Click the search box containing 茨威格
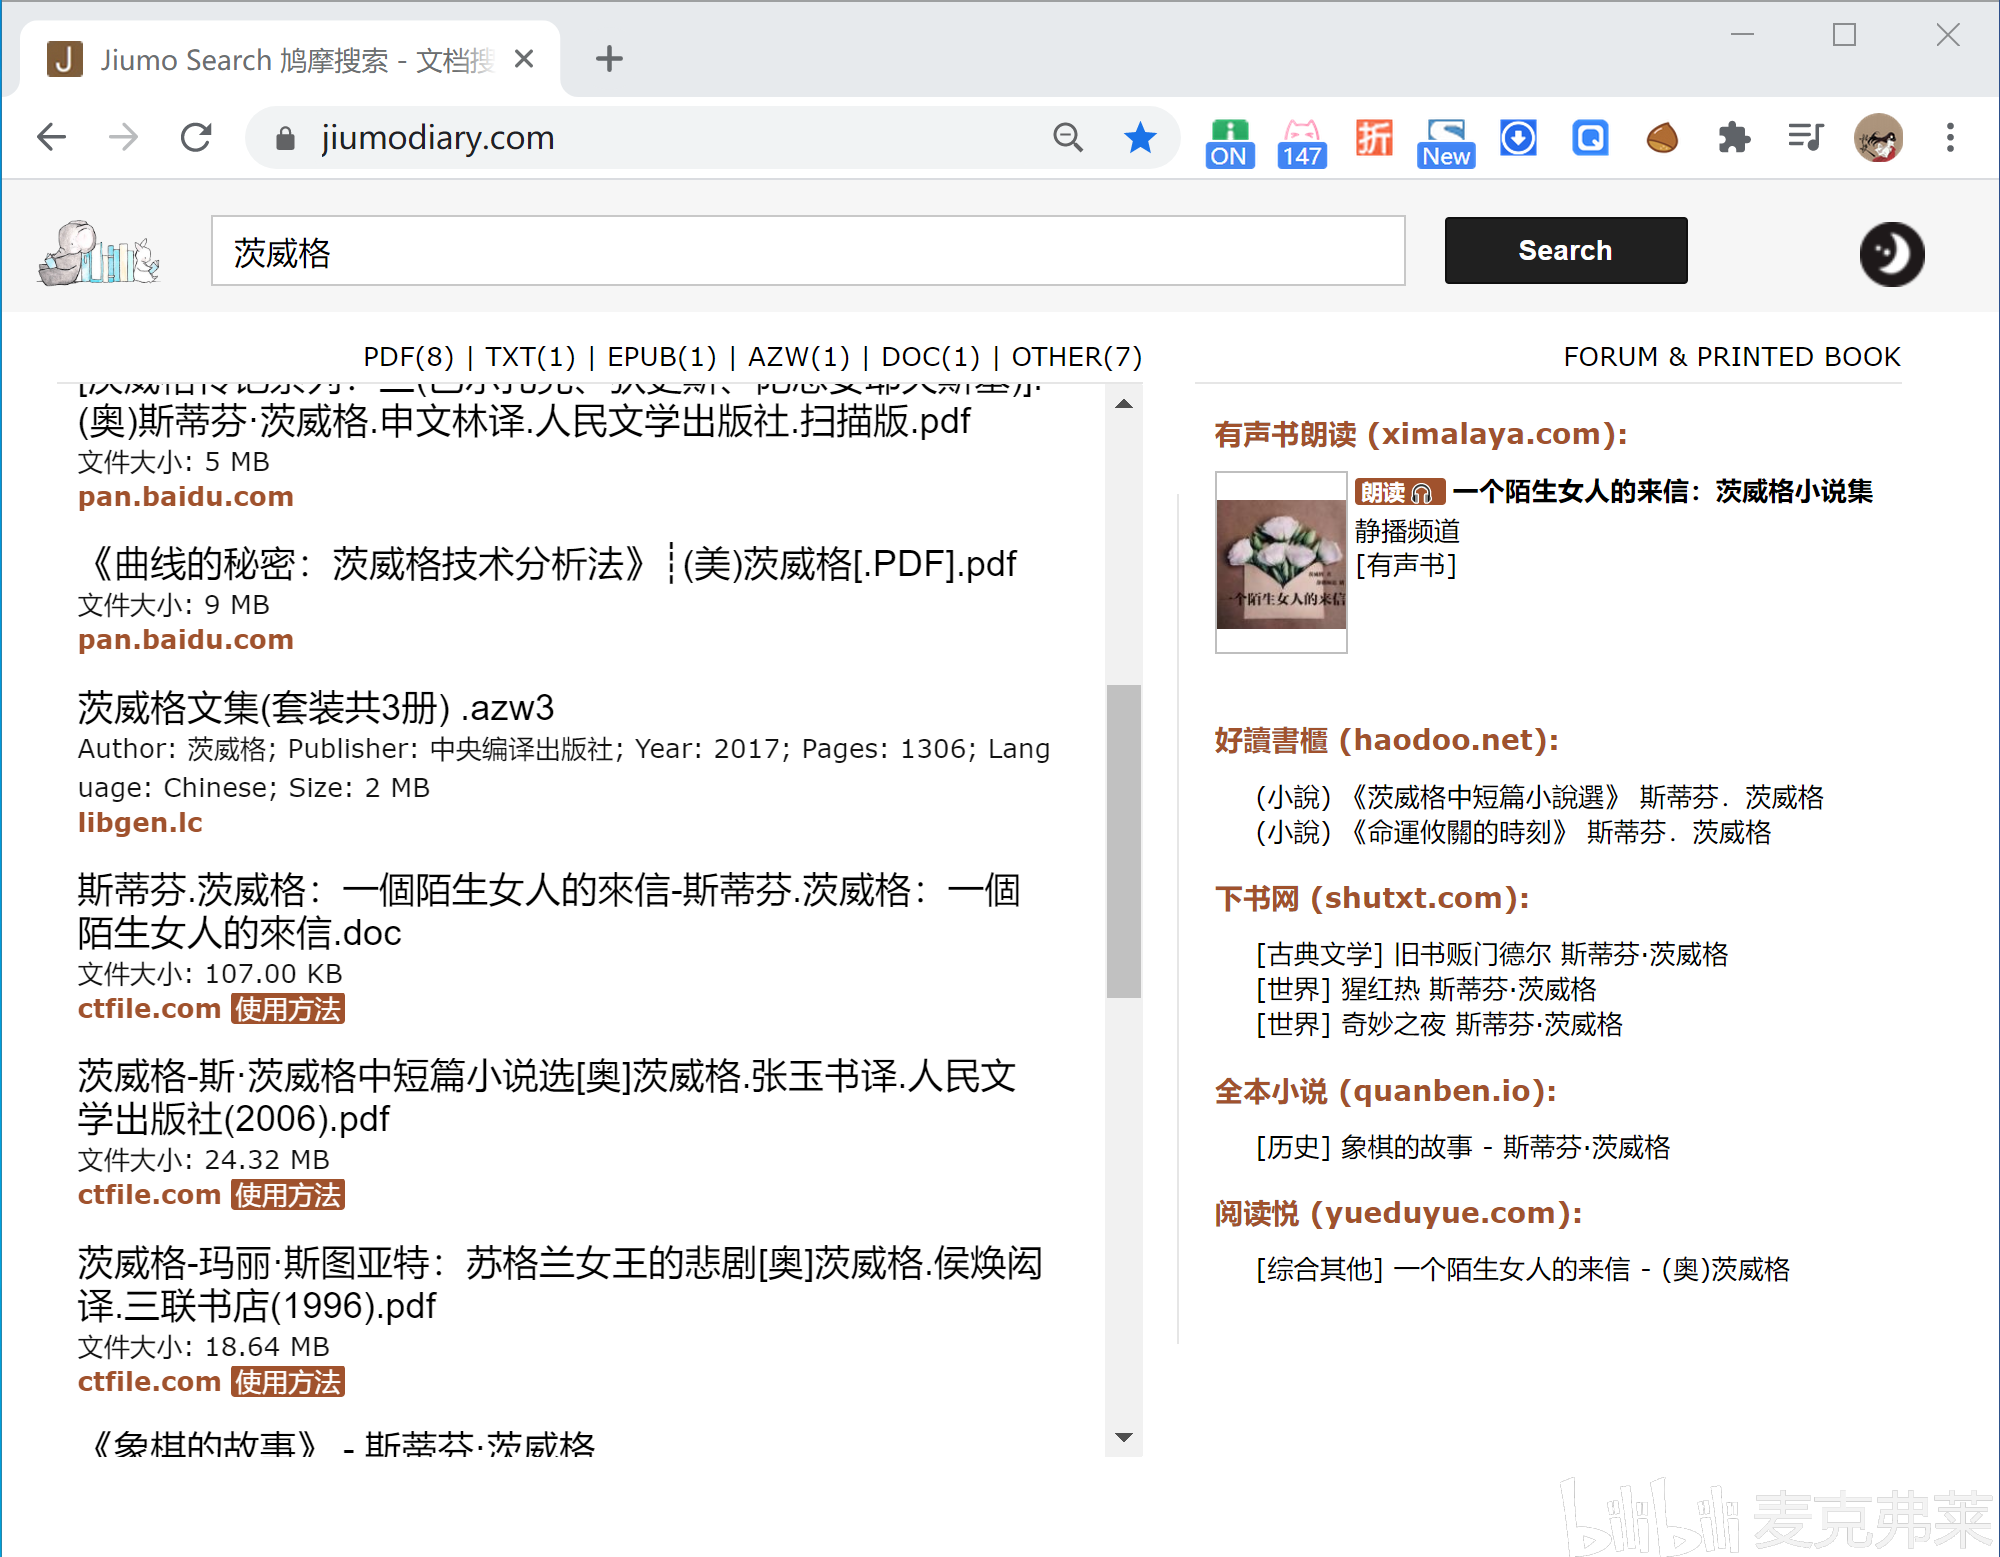The width and height of the screenshot is (2000, 1557). [808, 251]
